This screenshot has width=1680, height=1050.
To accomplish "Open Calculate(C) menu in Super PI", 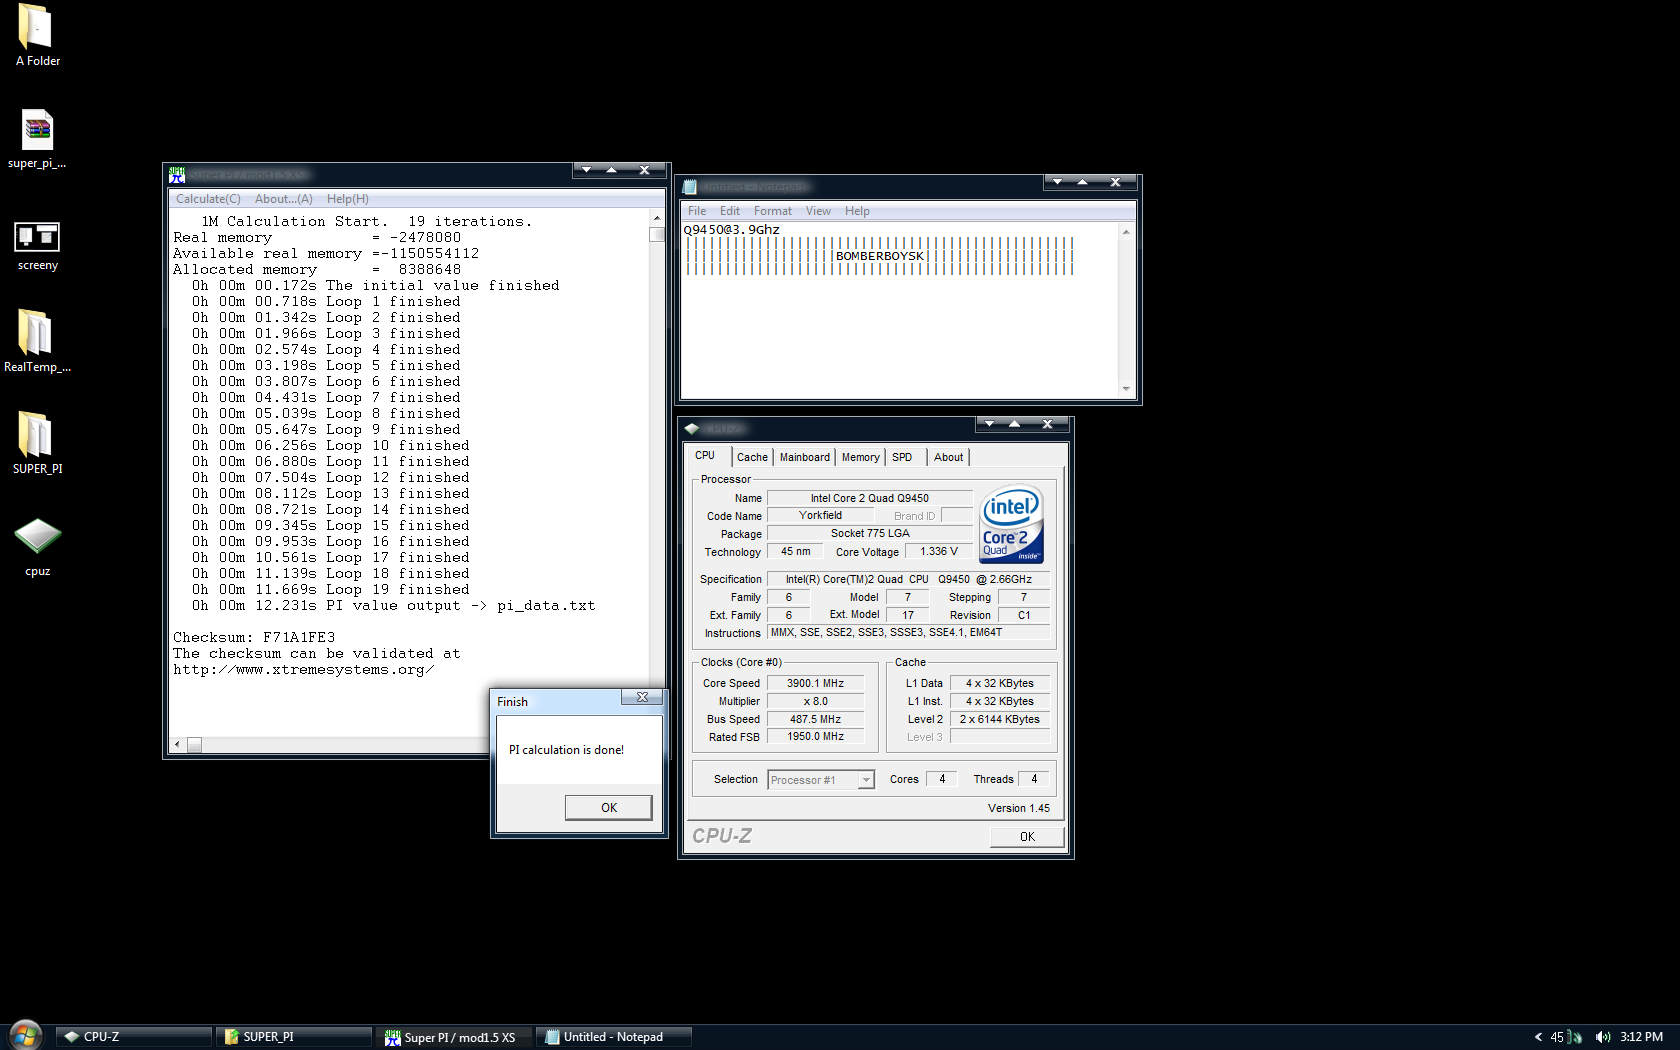I will [208, 199].
